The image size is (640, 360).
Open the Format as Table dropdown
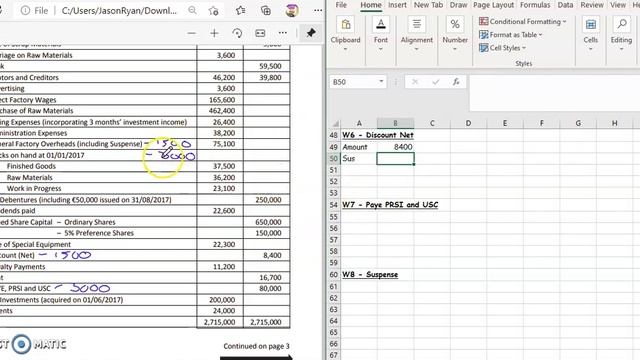pos(511,35)
